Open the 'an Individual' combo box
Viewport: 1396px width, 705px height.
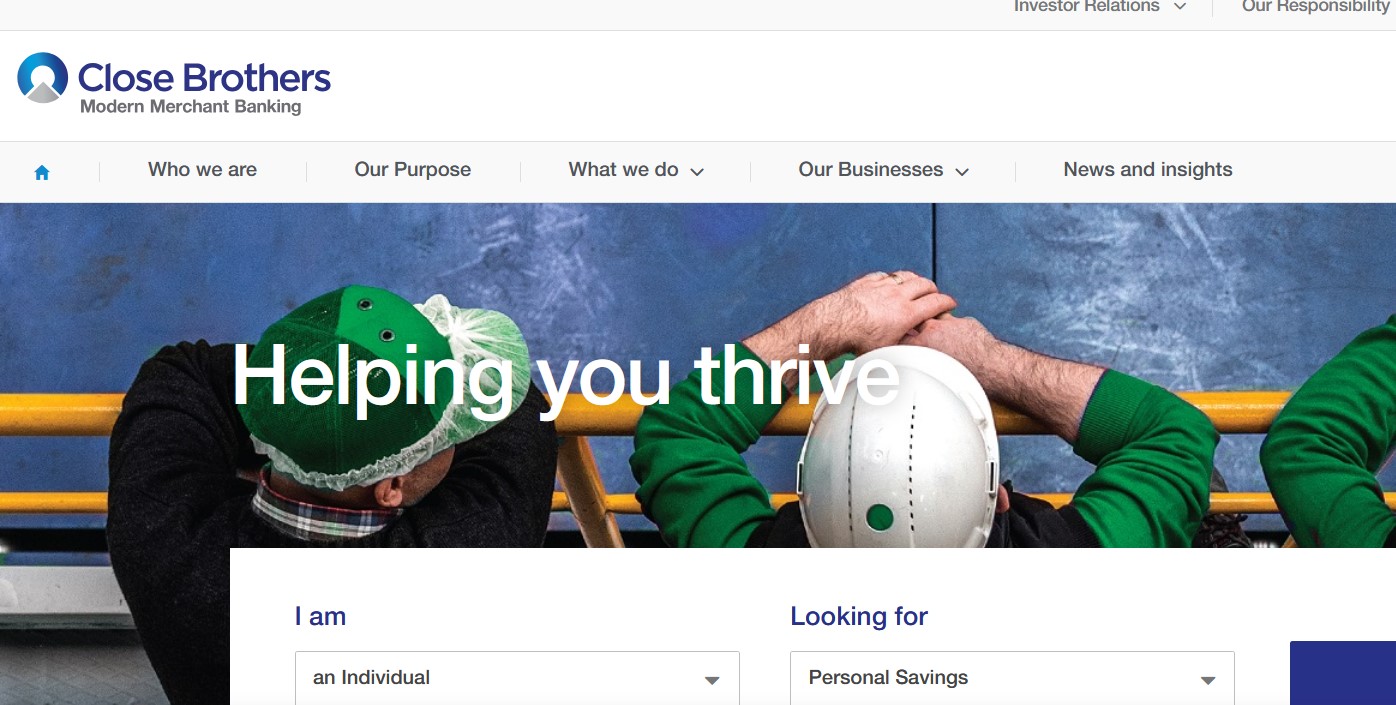tap(517, 678)
